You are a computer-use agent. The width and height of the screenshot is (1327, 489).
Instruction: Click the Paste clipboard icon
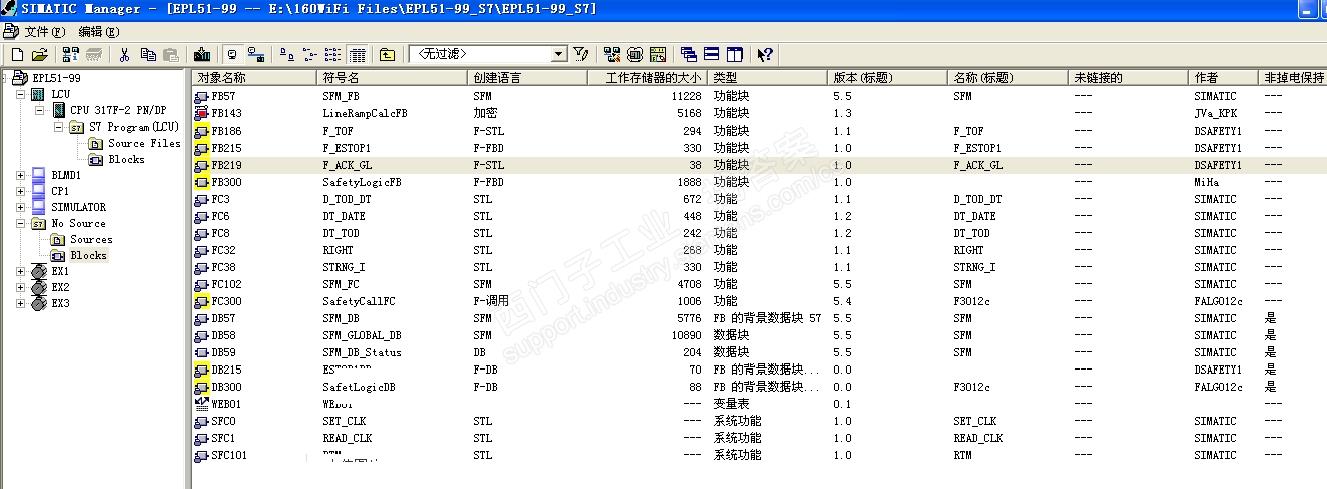[171, 54]
